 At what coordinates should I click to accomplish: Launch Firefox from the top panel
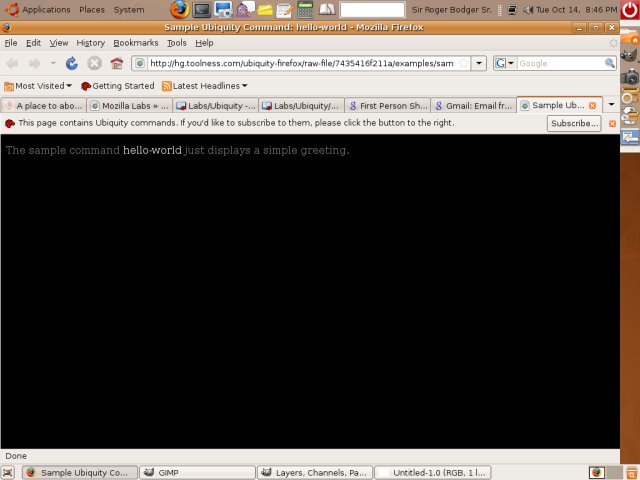tap(180, 9)
